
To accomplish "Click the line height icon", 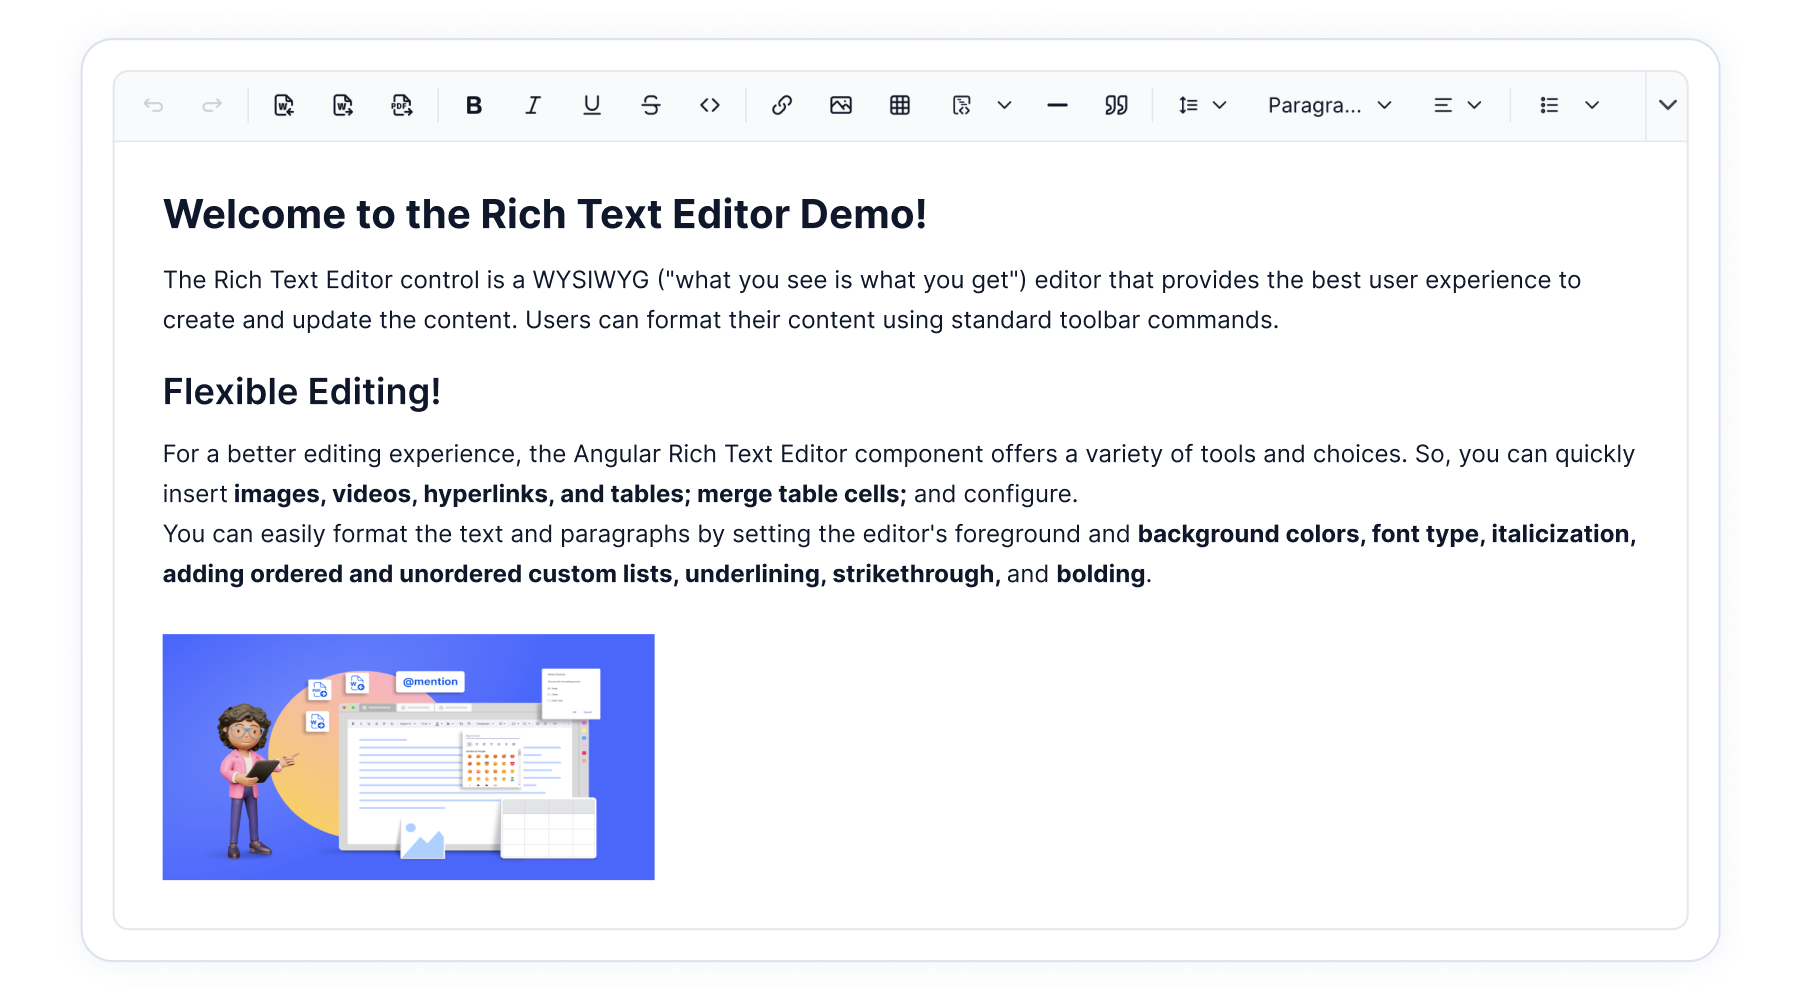I will [1188, 105].
